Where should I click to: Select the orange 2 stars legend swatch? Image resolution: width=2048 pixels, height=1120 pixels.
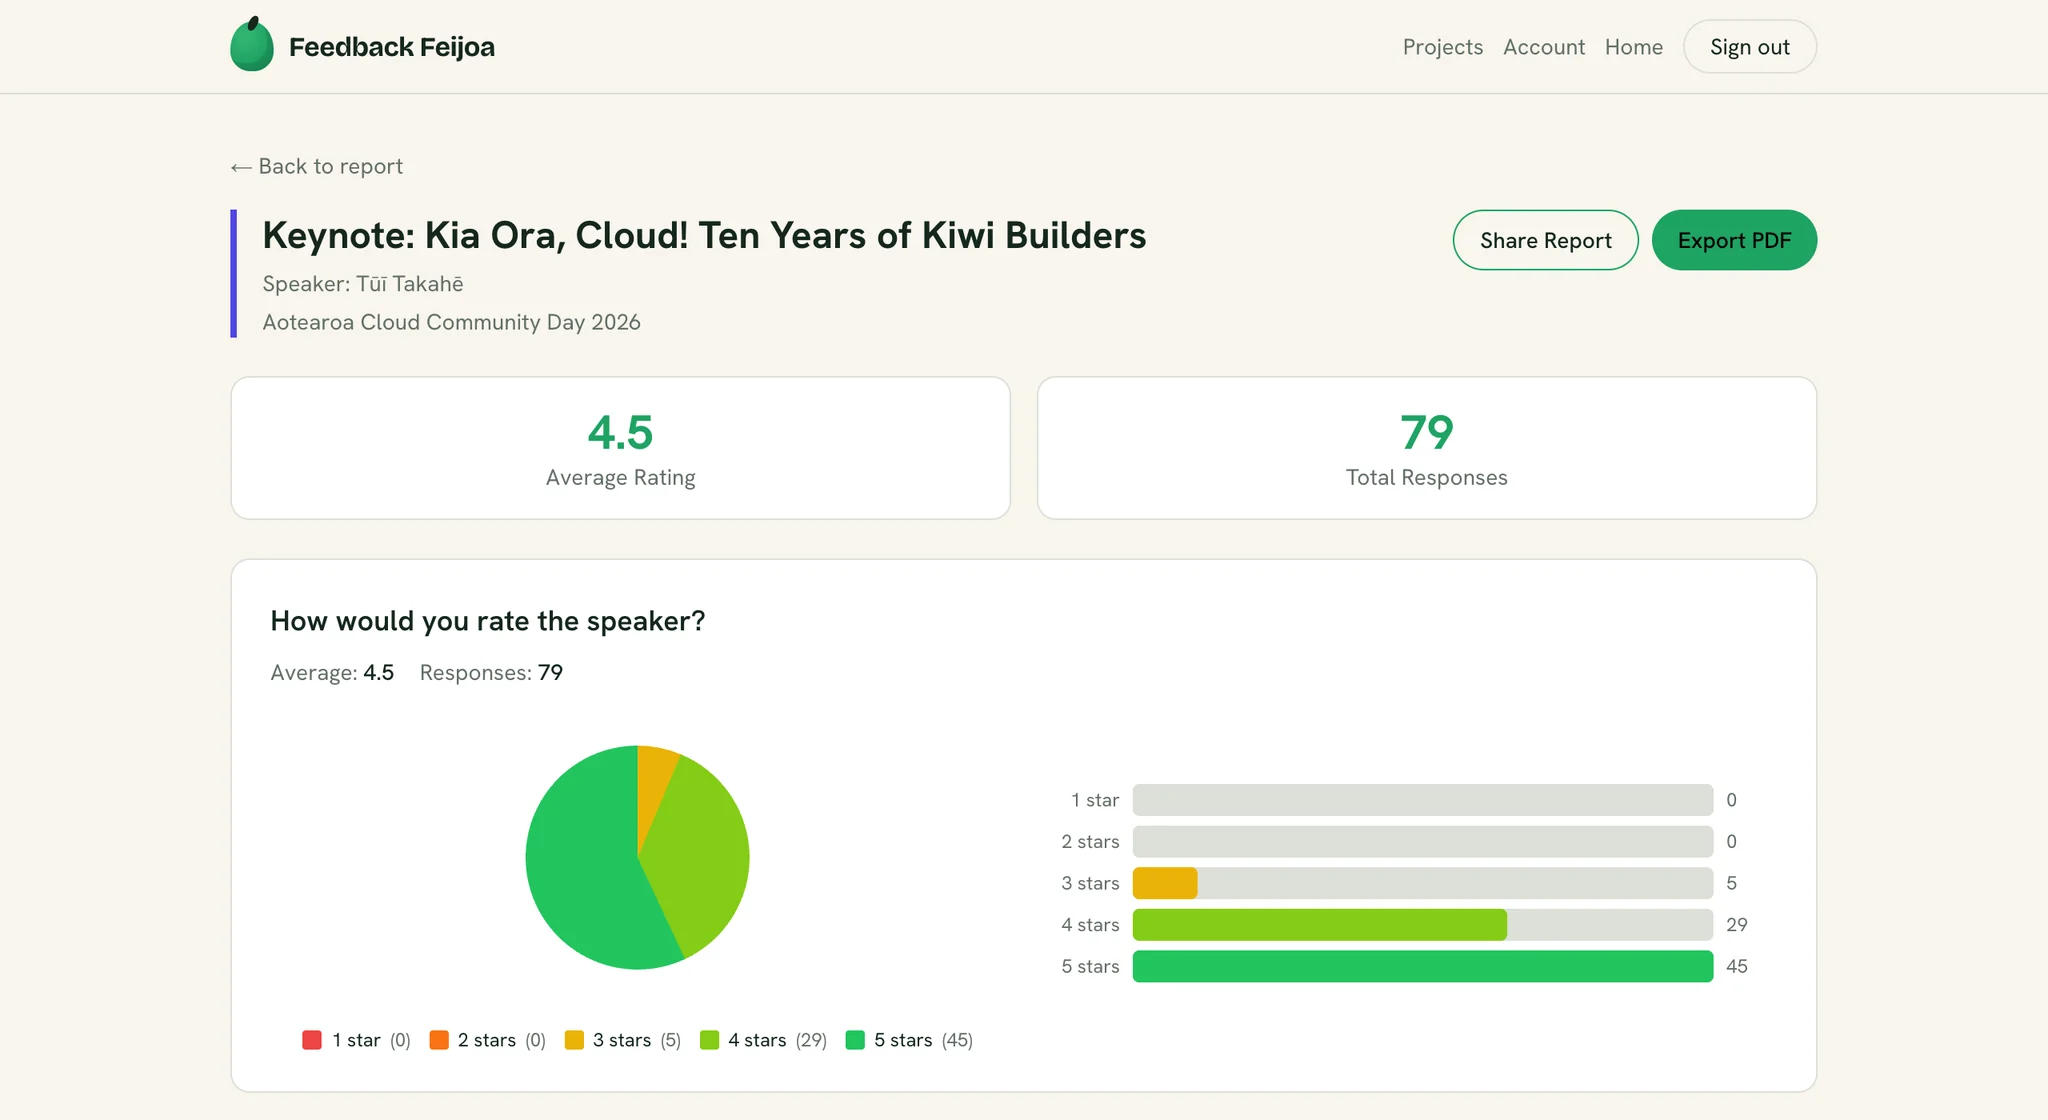coord(439,1040)
